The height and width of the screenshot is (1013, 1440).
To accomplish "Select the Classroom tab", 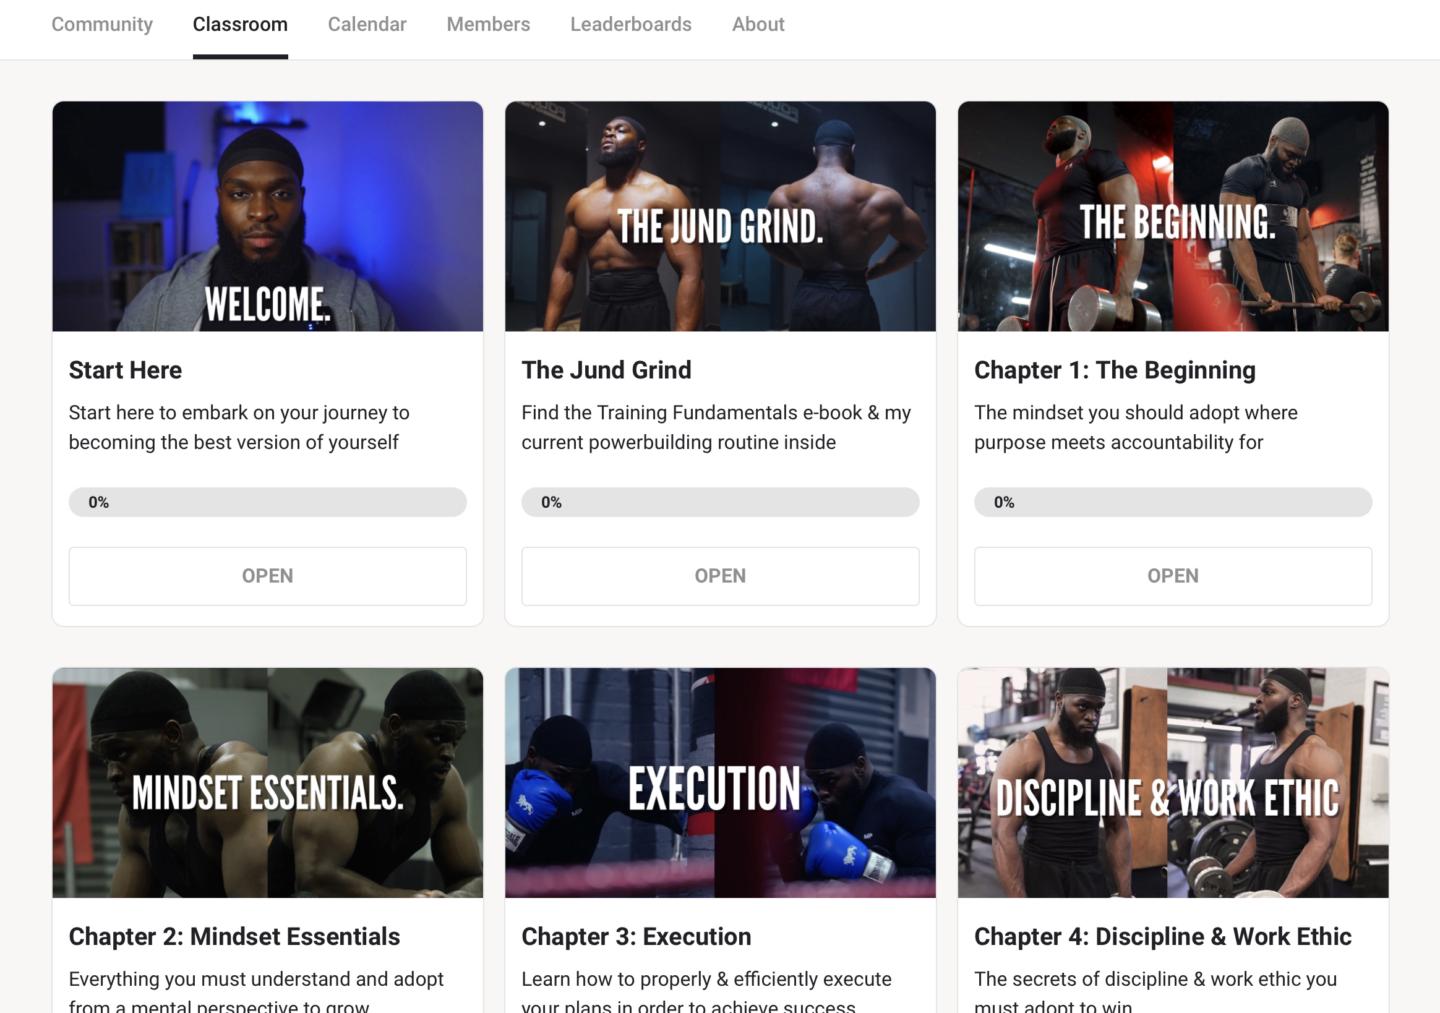I will [240, 24].
